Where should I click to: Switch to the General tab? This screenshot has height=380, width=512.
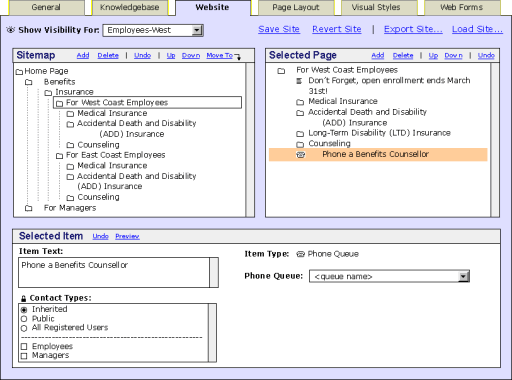46,8
